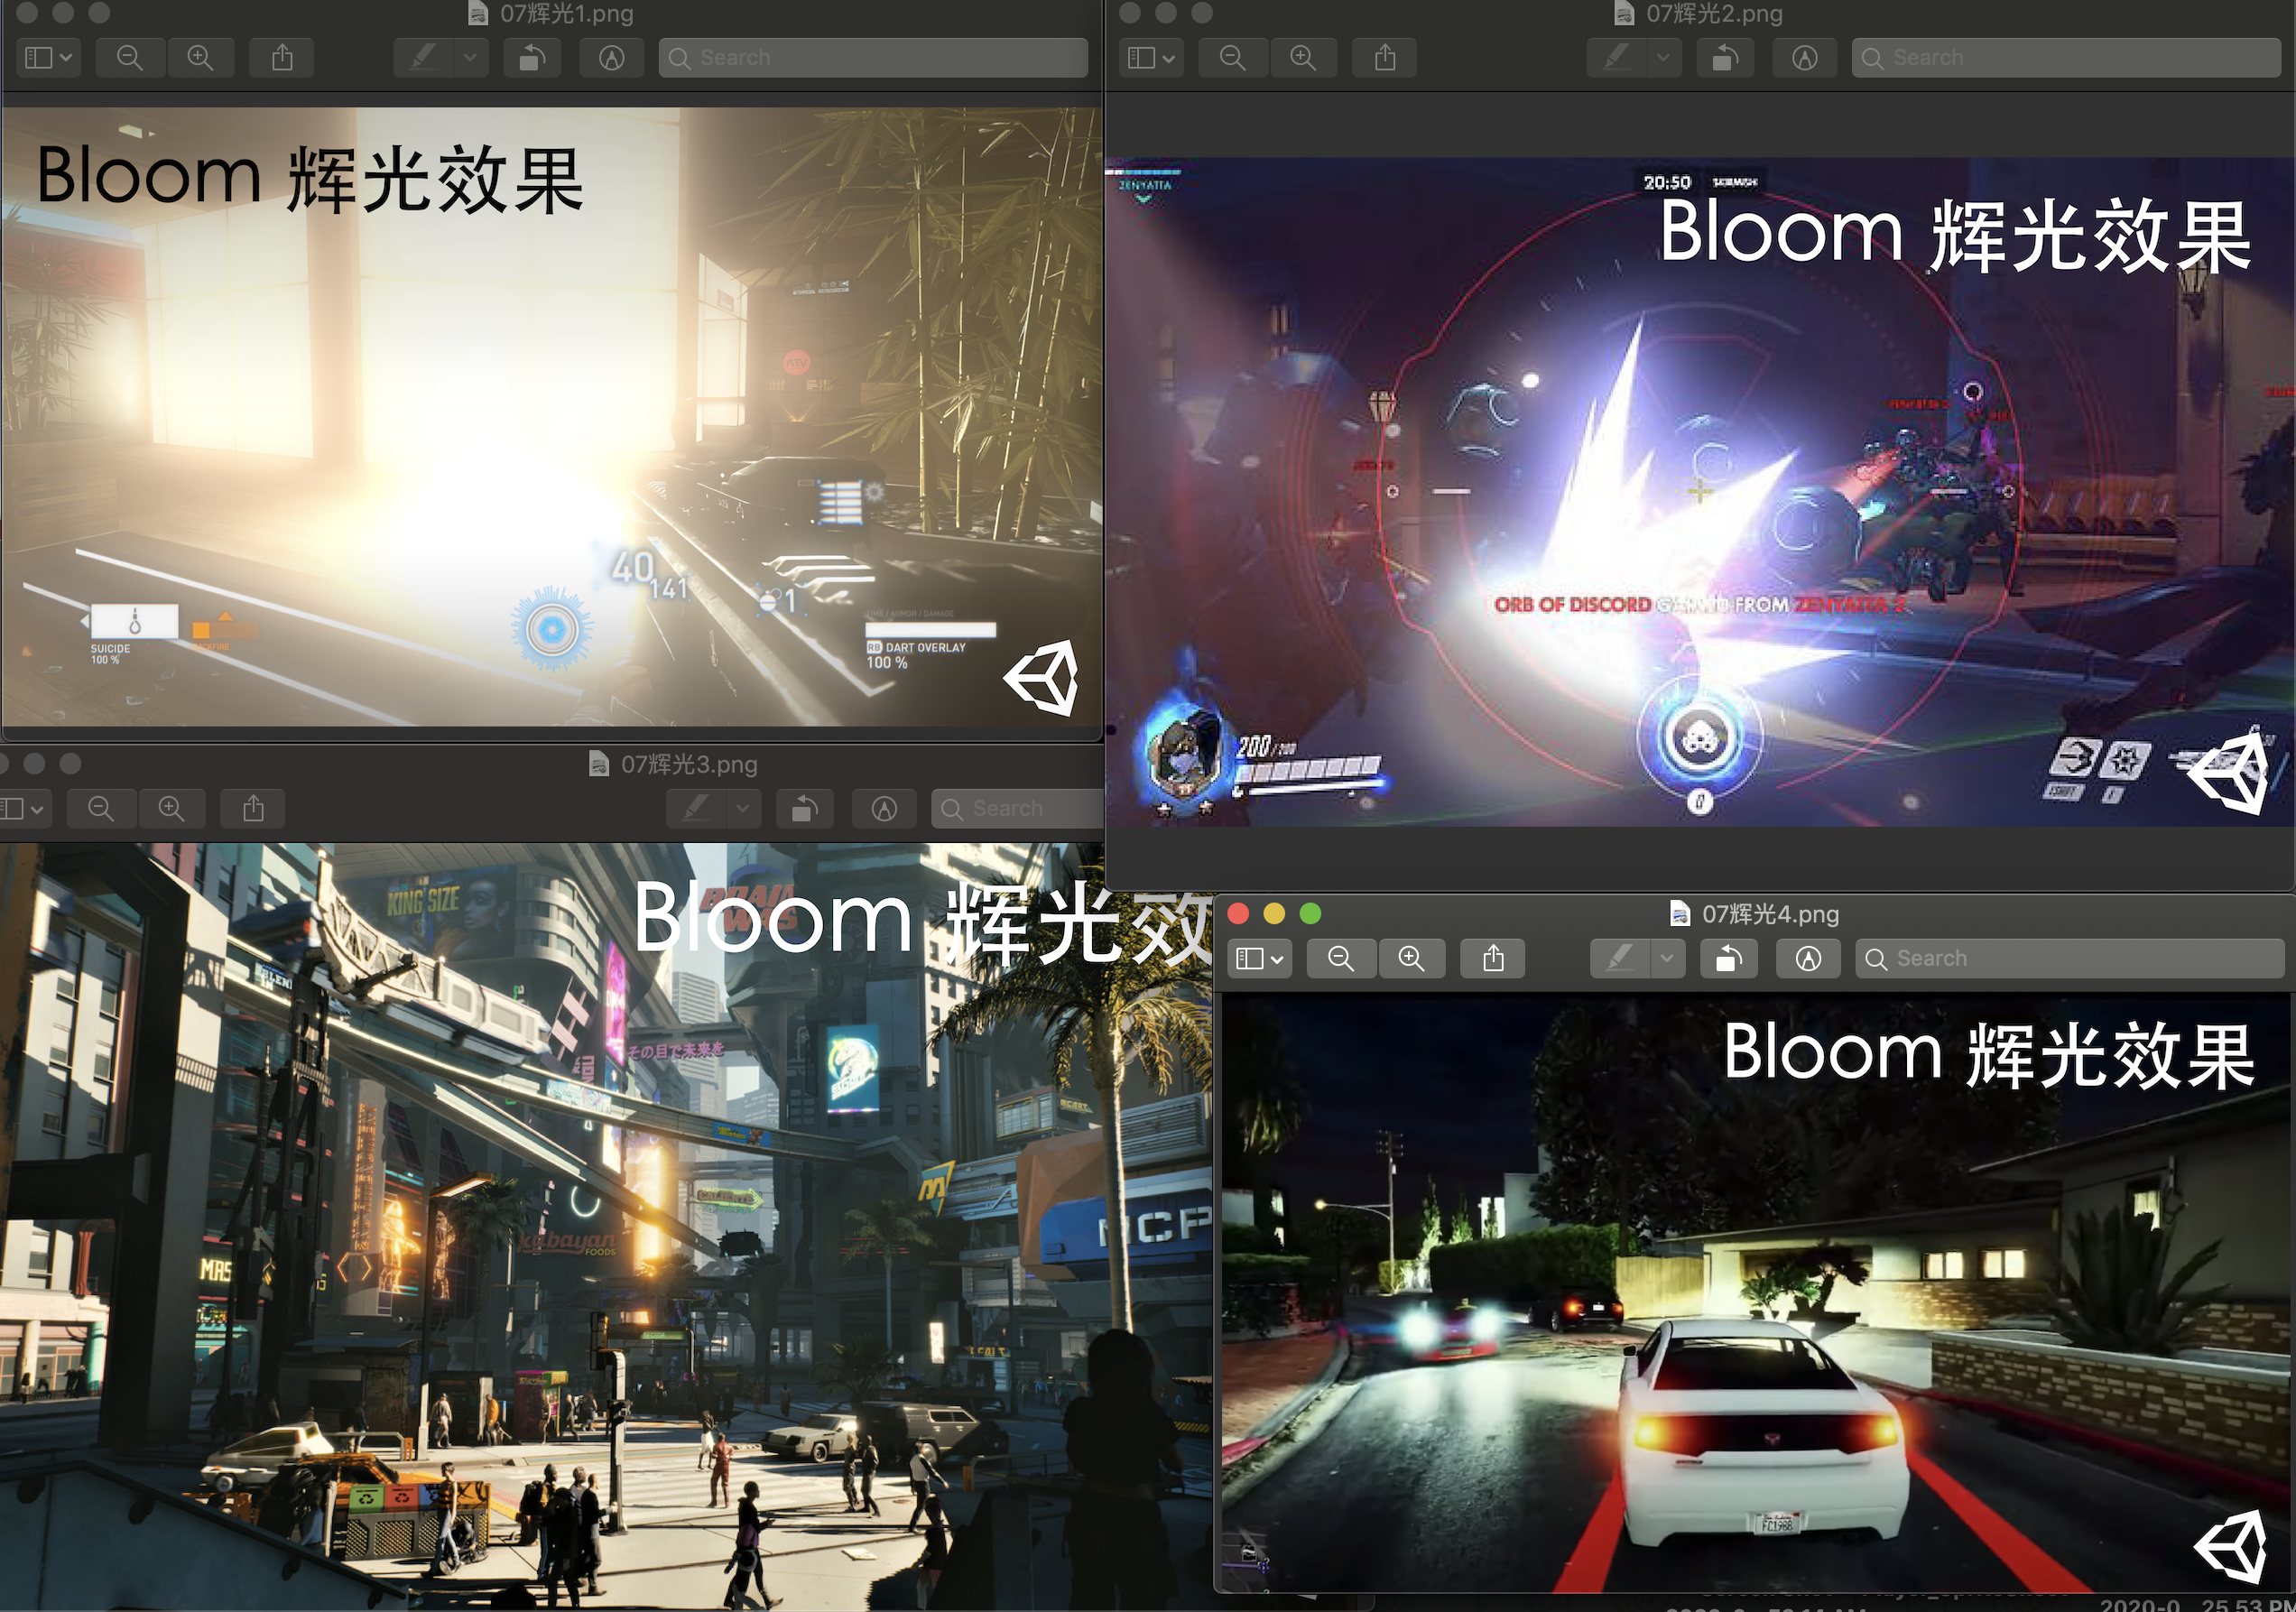Zoom in on 07辉光3.png
Screen dimensions: 2296x1612
(x=171, y=809)
